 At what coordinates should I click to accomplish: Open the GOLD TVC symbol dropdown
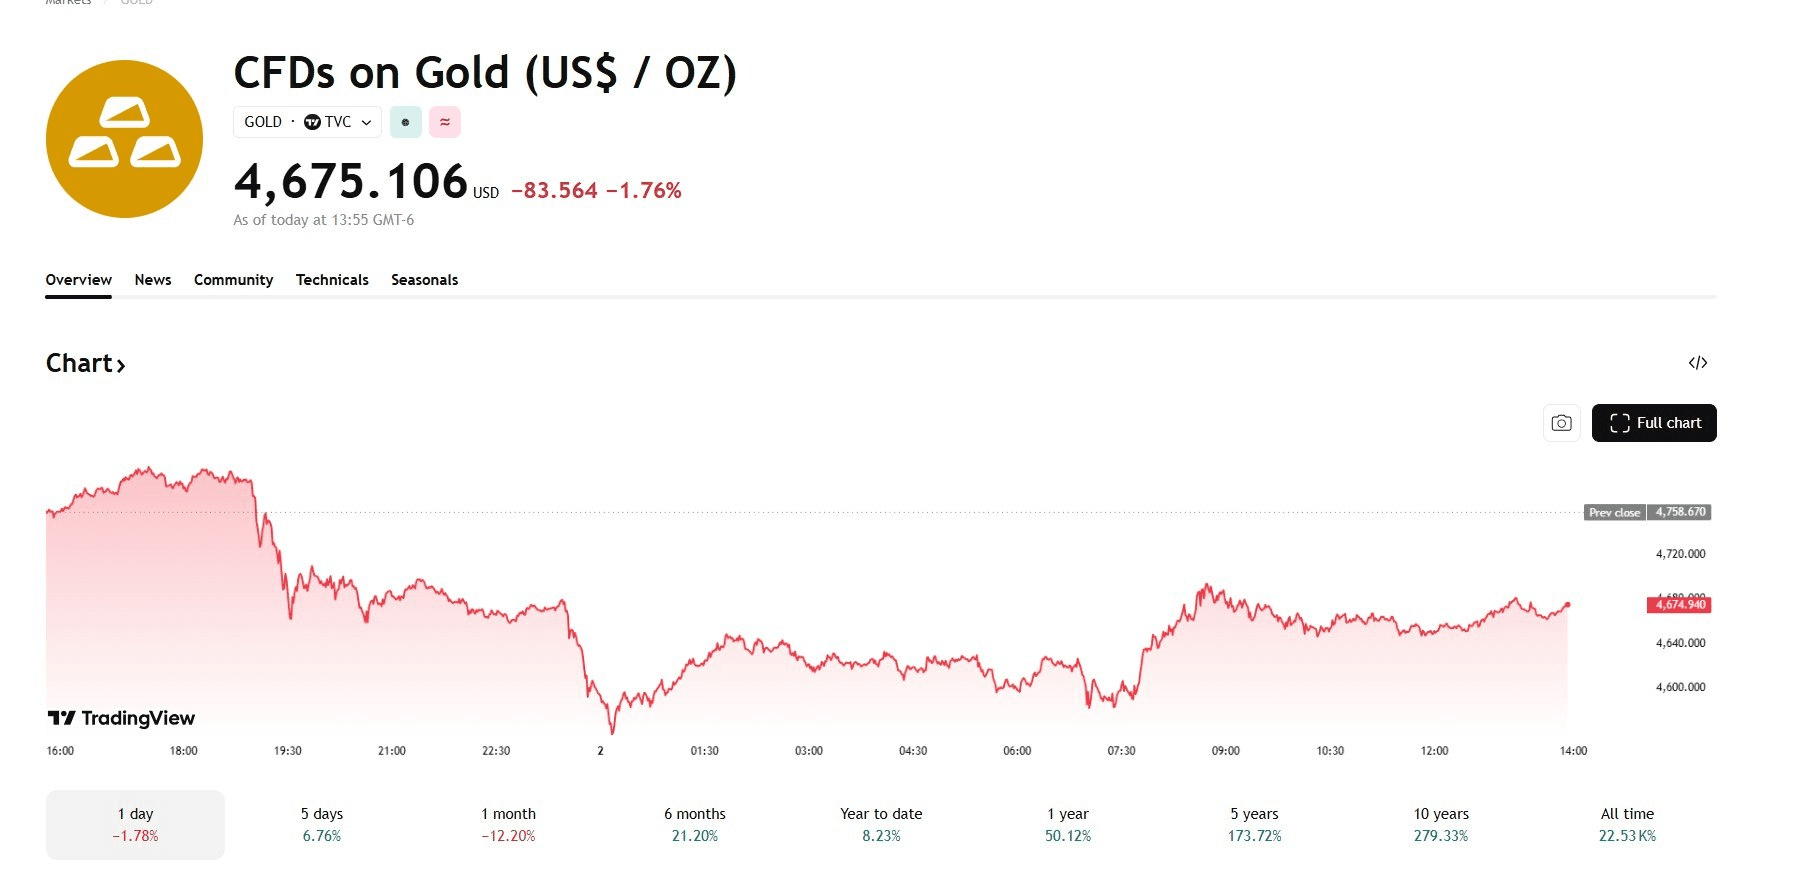coord(307,122)
